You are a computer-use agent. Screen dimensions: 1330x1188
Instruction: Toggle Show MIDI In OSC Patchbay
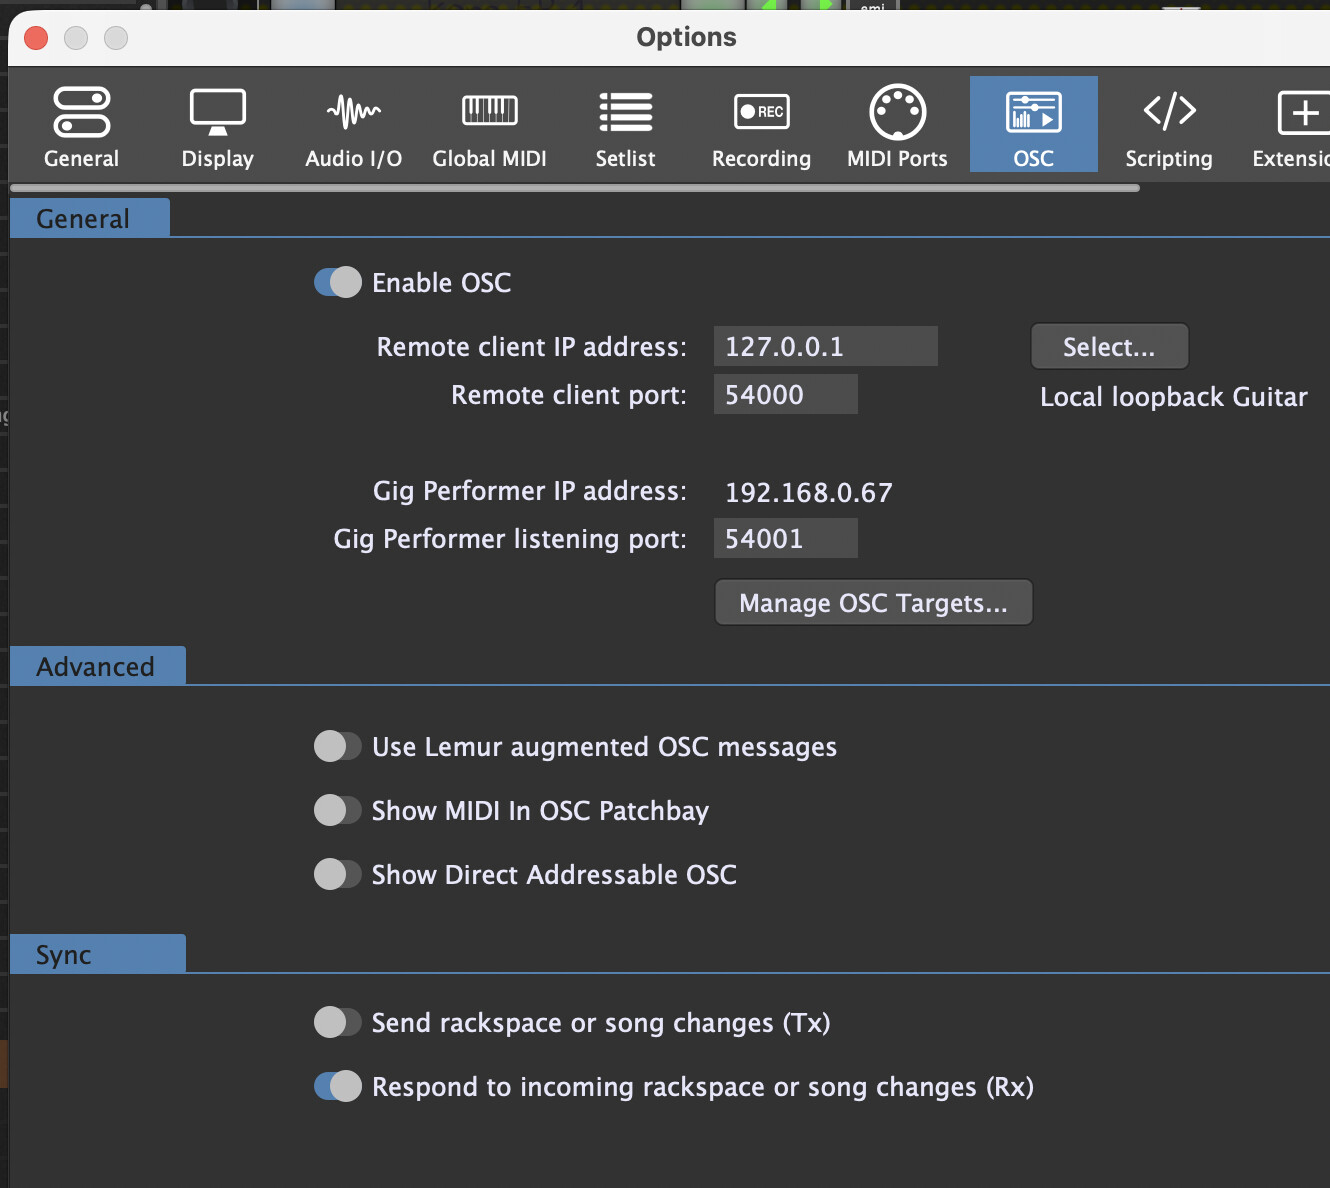tap(338, 810)
